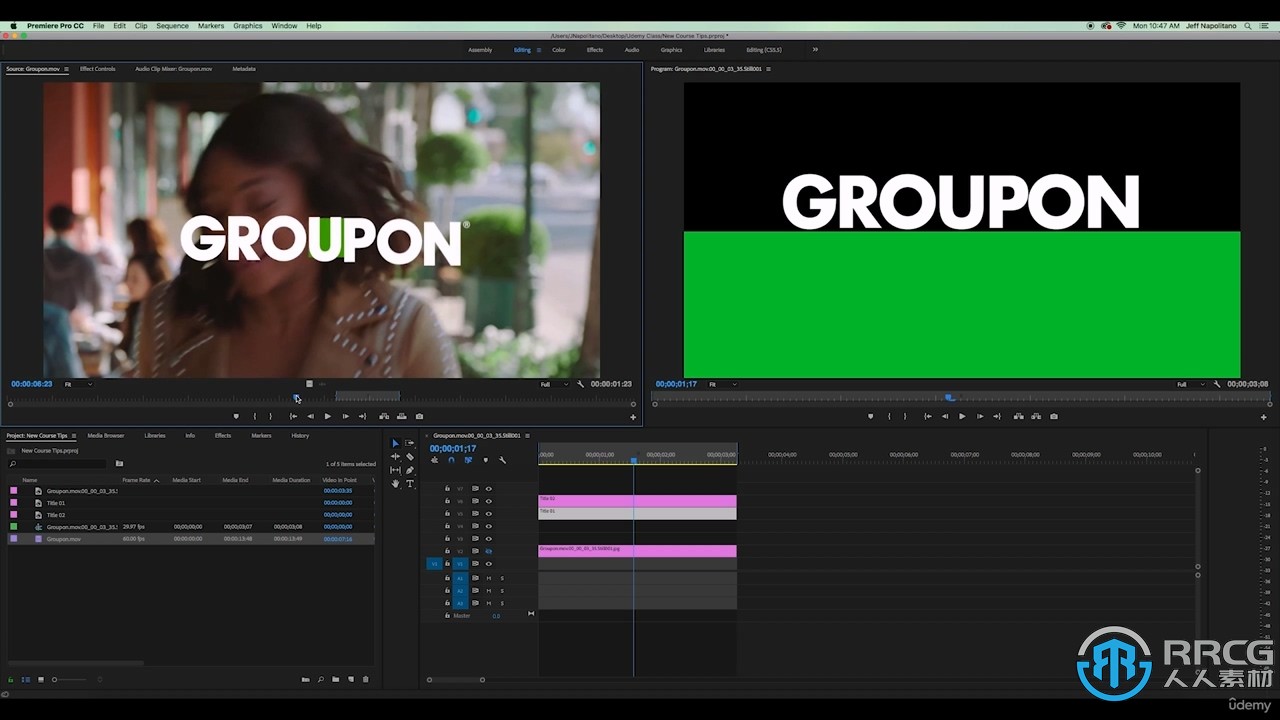Viewport: 1280px width, 720px height.
Task: Select the Slip tool
Action: (395, 470)
